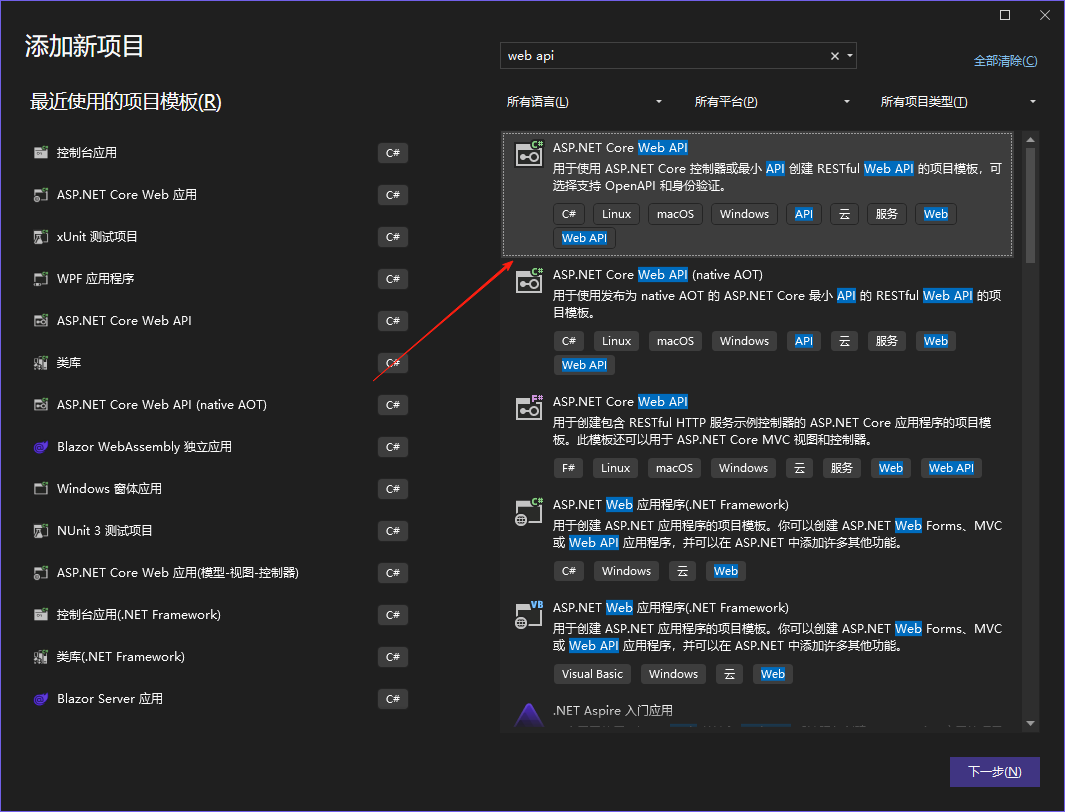Open the 所有项目类型 filter dropdown
This screenshot has height=812, width=1065.
point(958,102)
